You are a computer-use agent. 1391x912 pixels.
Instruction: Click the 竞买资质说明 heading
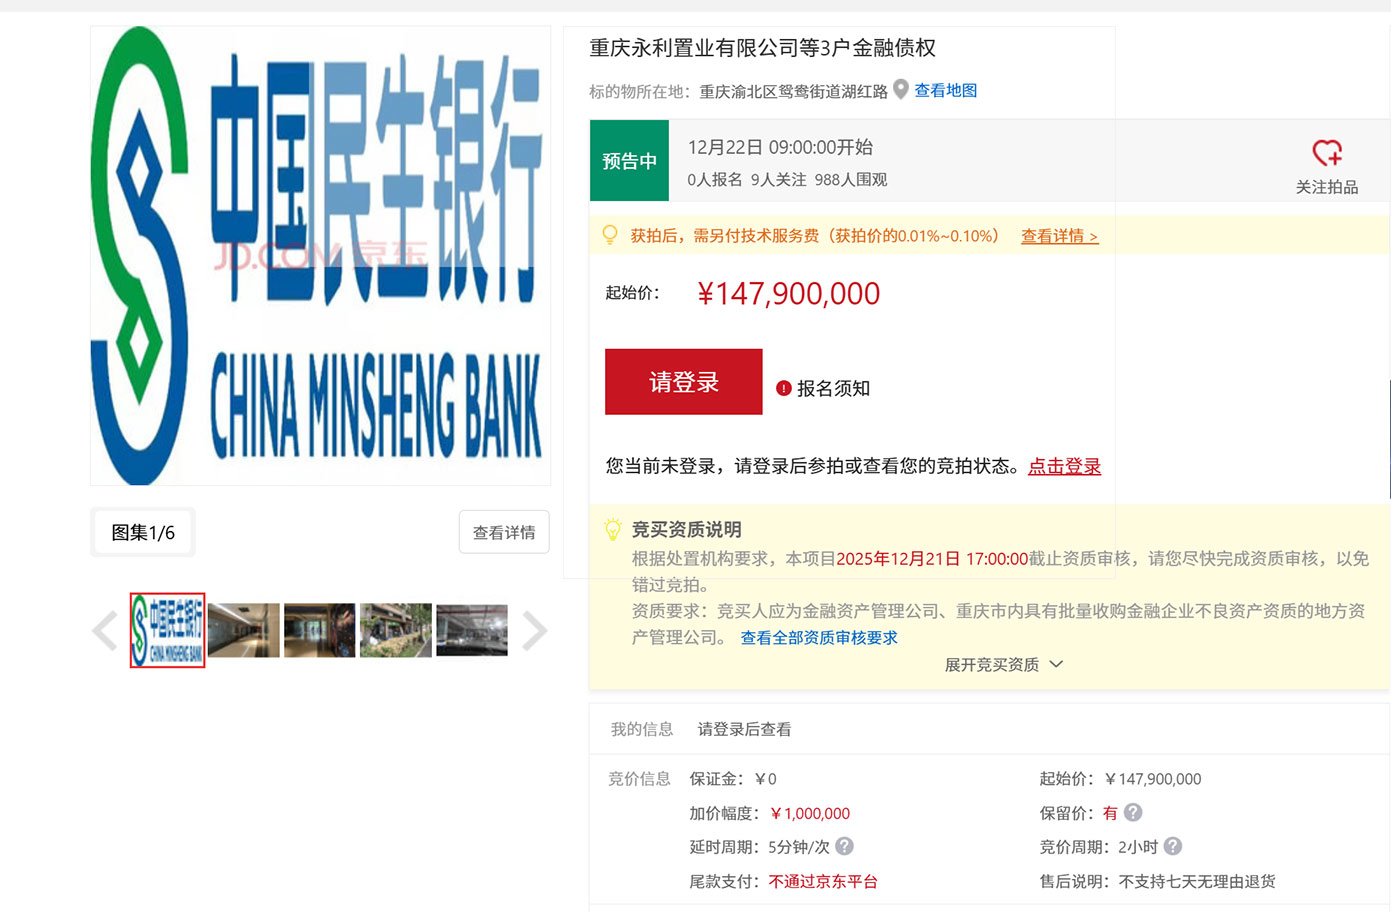pos(686,530)
